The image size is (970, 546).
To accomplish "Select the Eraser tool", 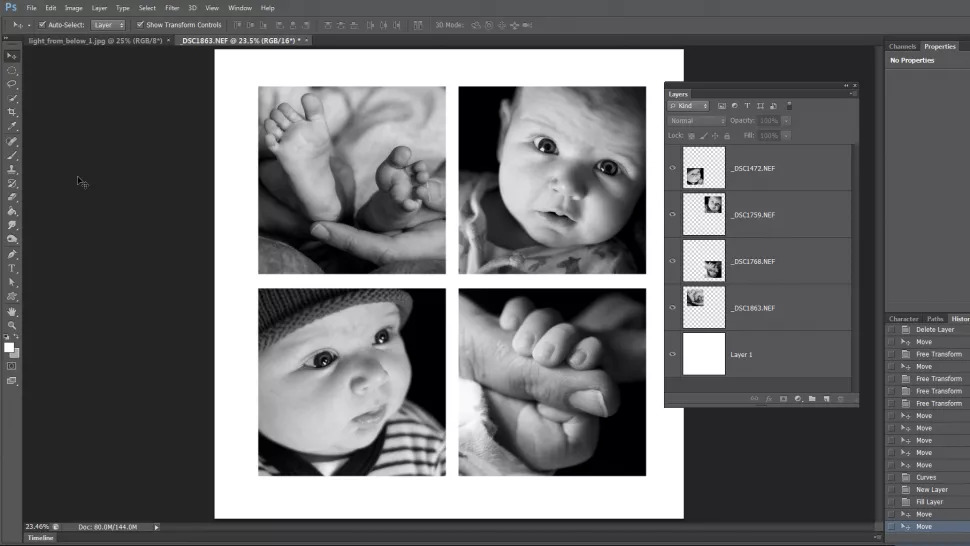I will coord(12,197).
